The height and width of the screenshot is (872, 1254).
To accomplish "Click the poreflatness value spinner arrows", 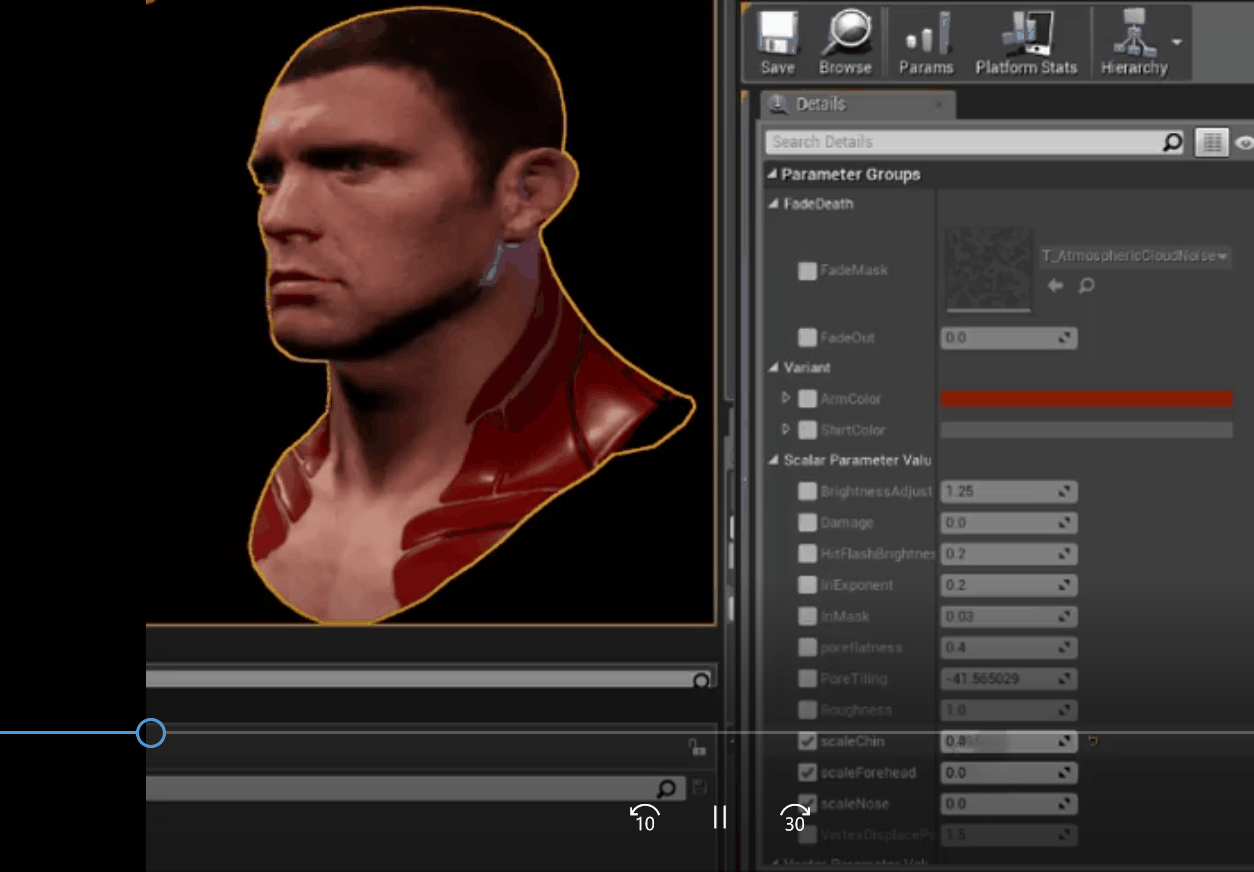I will pos(1066,648).
